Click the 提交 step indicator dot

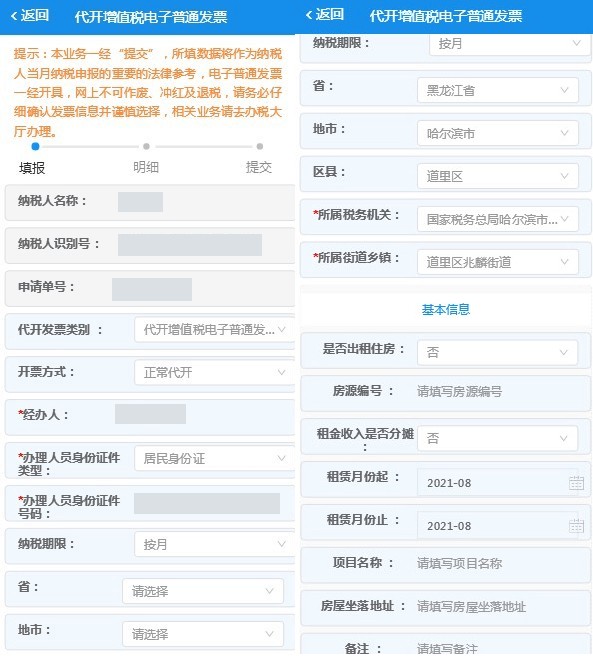click(x=260, y=146)
